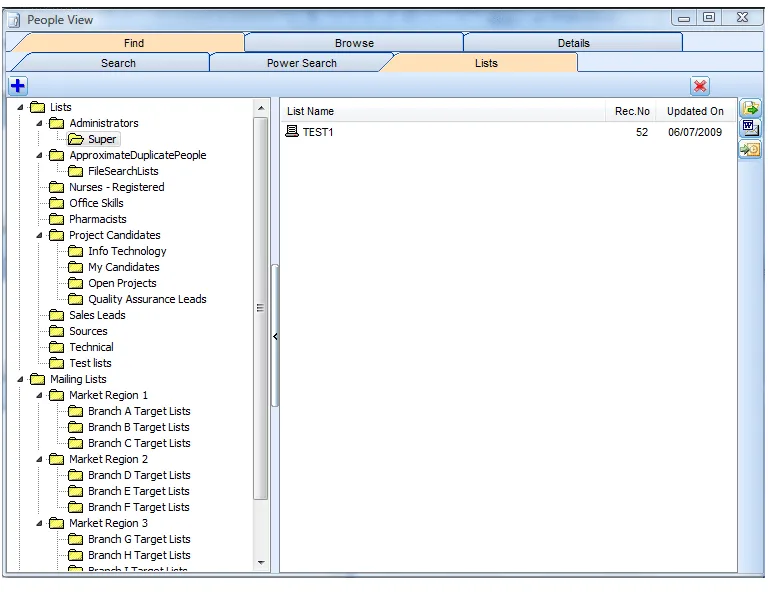Collapse the Mailing Lists node
The width and height of the screenshot is (770, 592).
pos(20,379)
